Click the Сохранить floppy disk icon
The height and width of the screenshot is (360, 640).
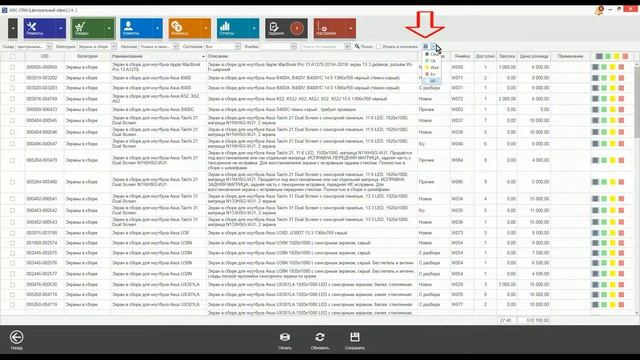click(355, 337)
